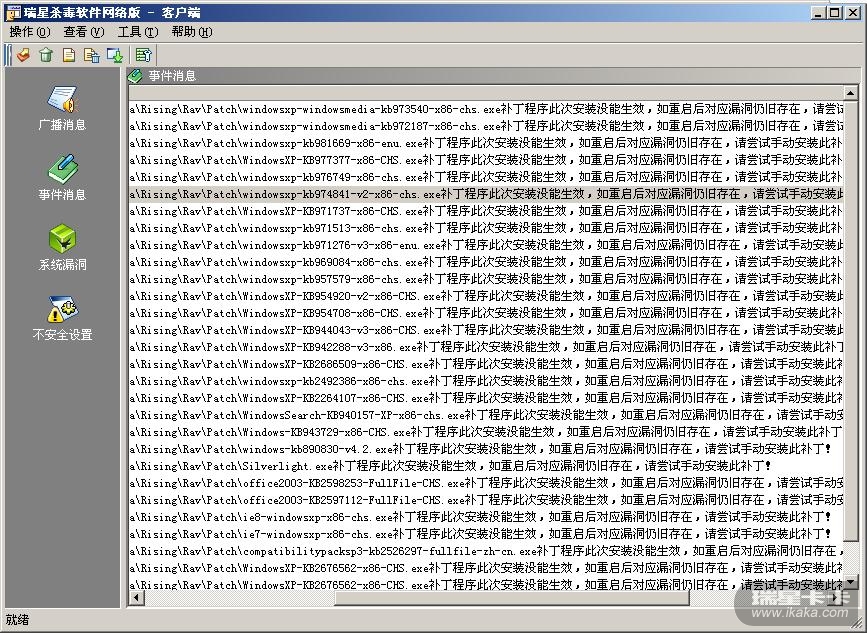Click the yellow document toolbar icon
Viewport: 867px width, 633px height.
pos(69,55)
